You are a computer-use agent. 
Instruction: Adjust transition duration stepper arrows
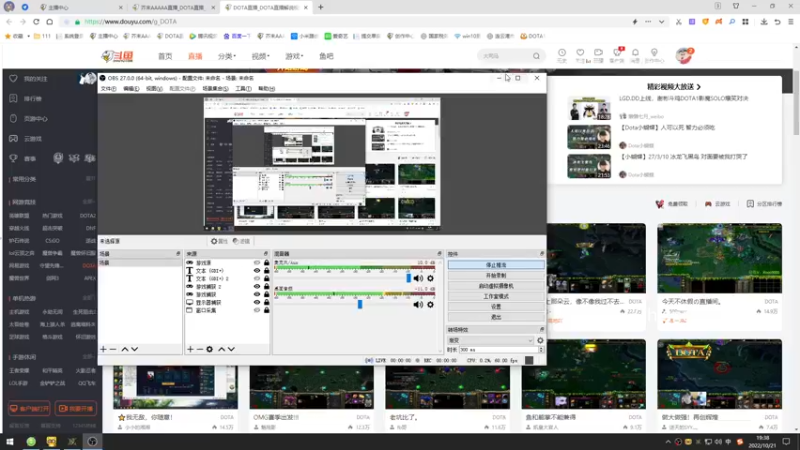click(x=541, y=350)
